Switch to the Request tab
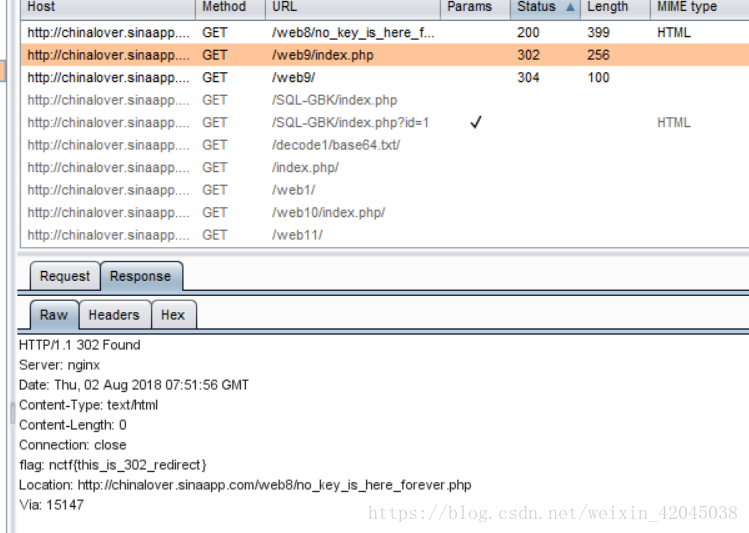 65,276
